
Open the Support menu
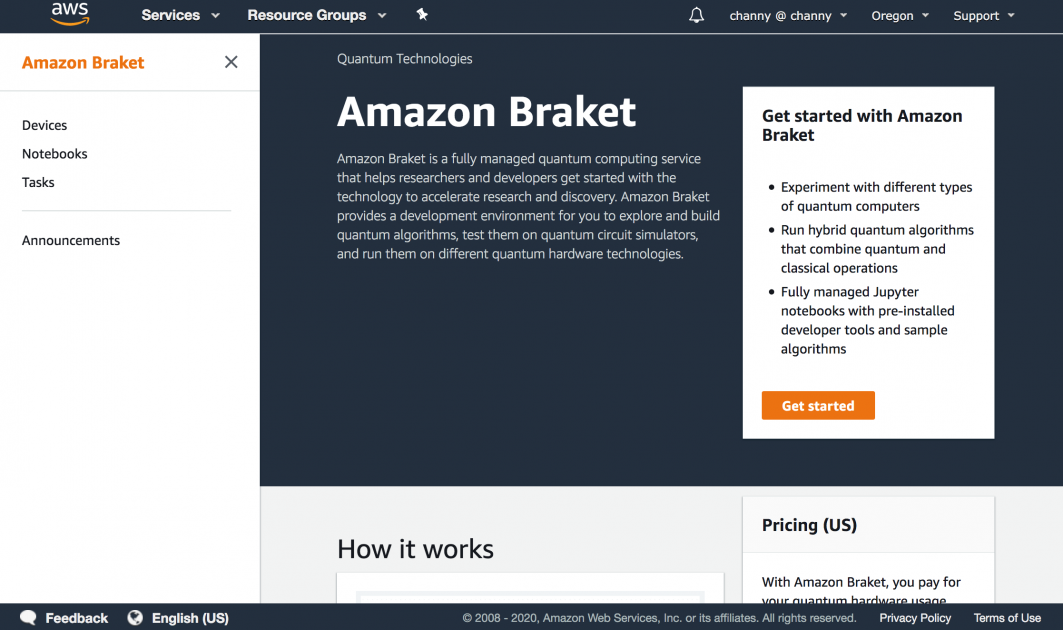pyautogui.click(x=982, y=15)
